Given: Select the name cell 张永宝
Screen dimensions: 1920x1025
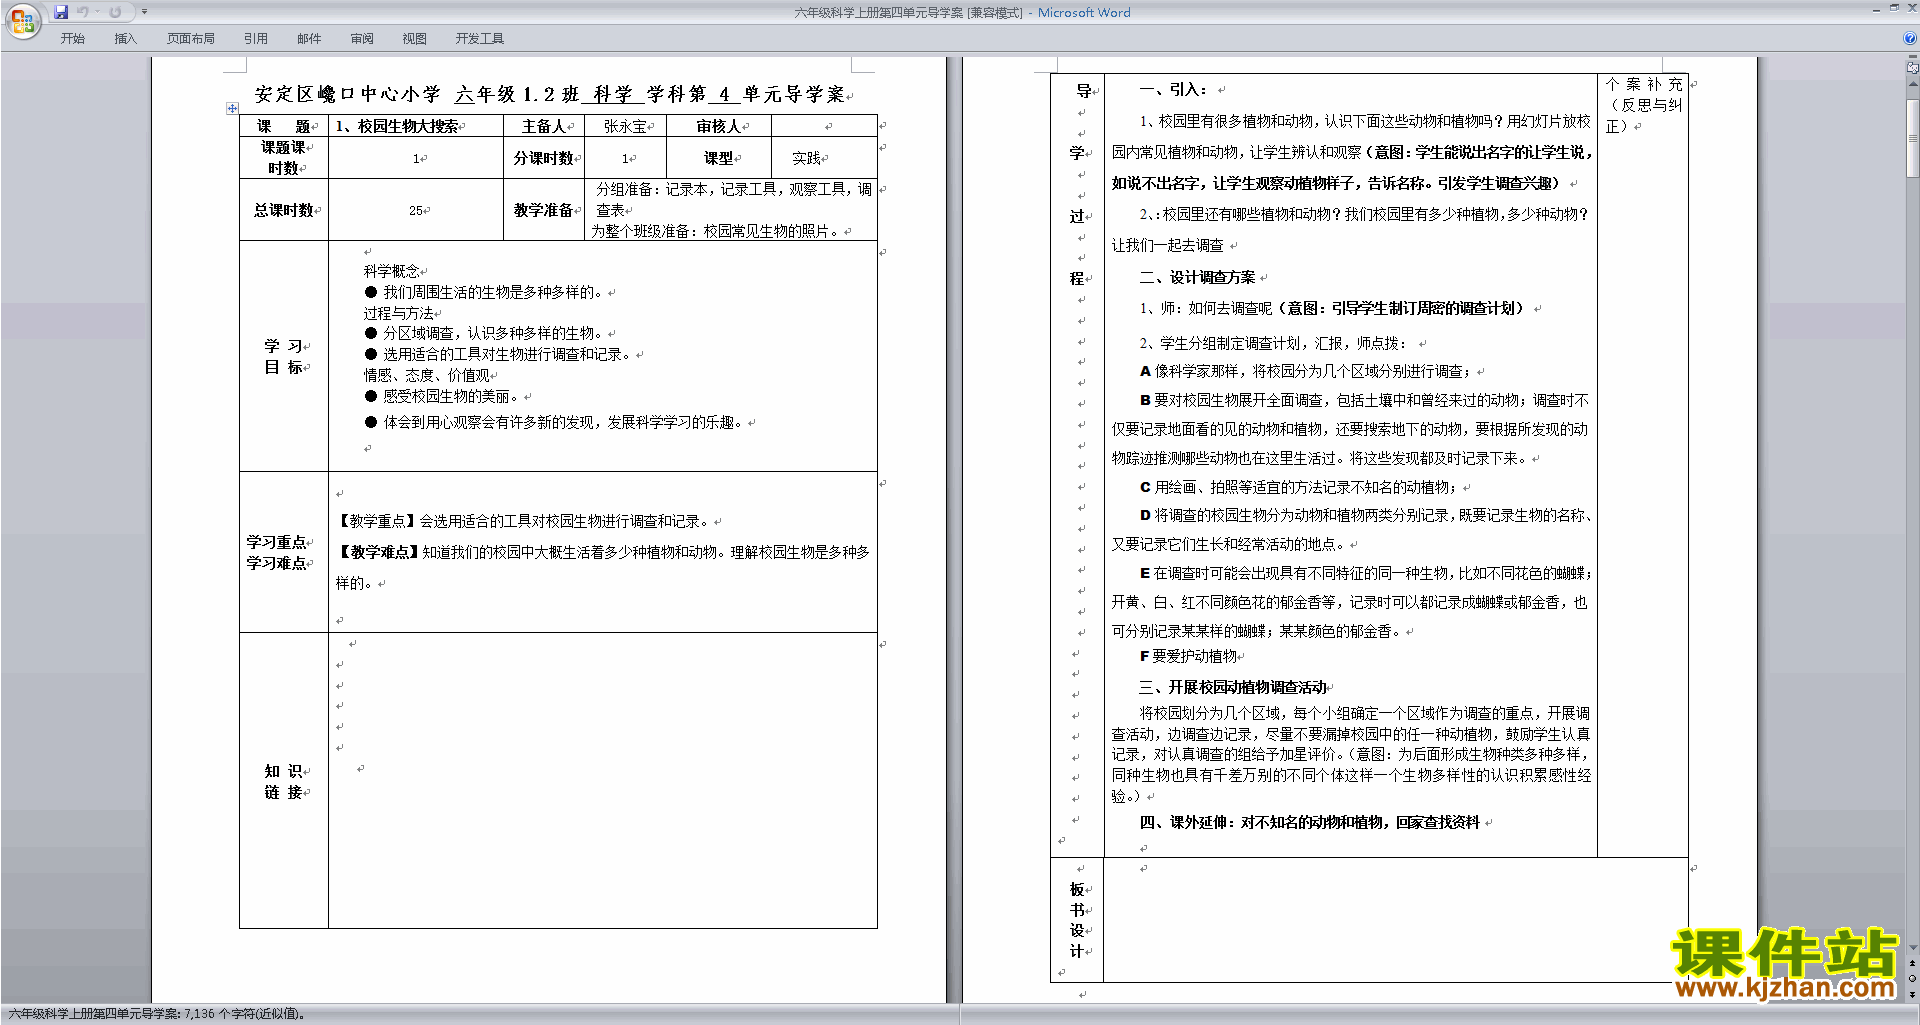Looking at the screenshot, I should point(626,127).
